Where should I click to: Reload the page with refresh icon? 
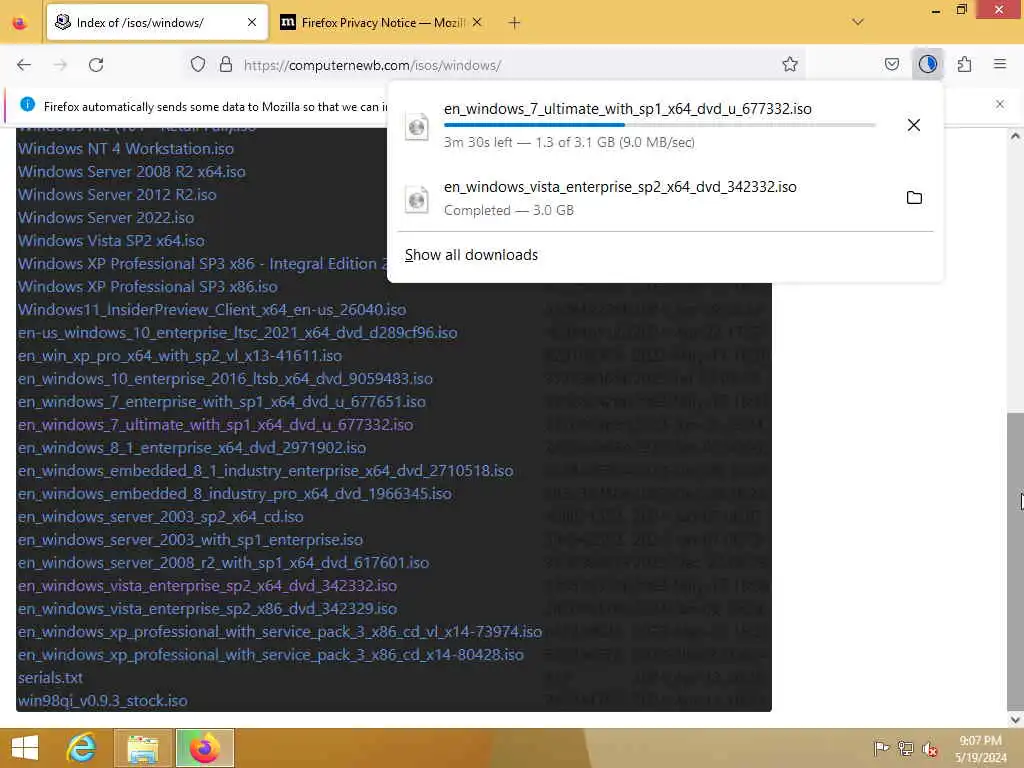pos(96,65)
